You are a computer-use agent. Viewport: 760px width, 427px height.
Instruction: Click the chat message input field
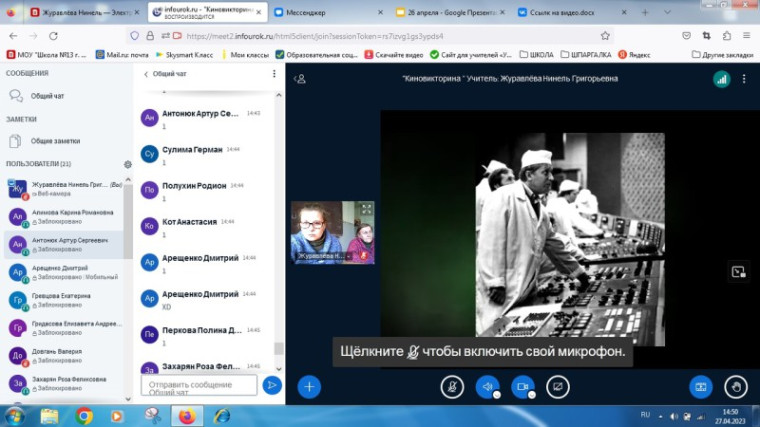(x=199, y=385)
